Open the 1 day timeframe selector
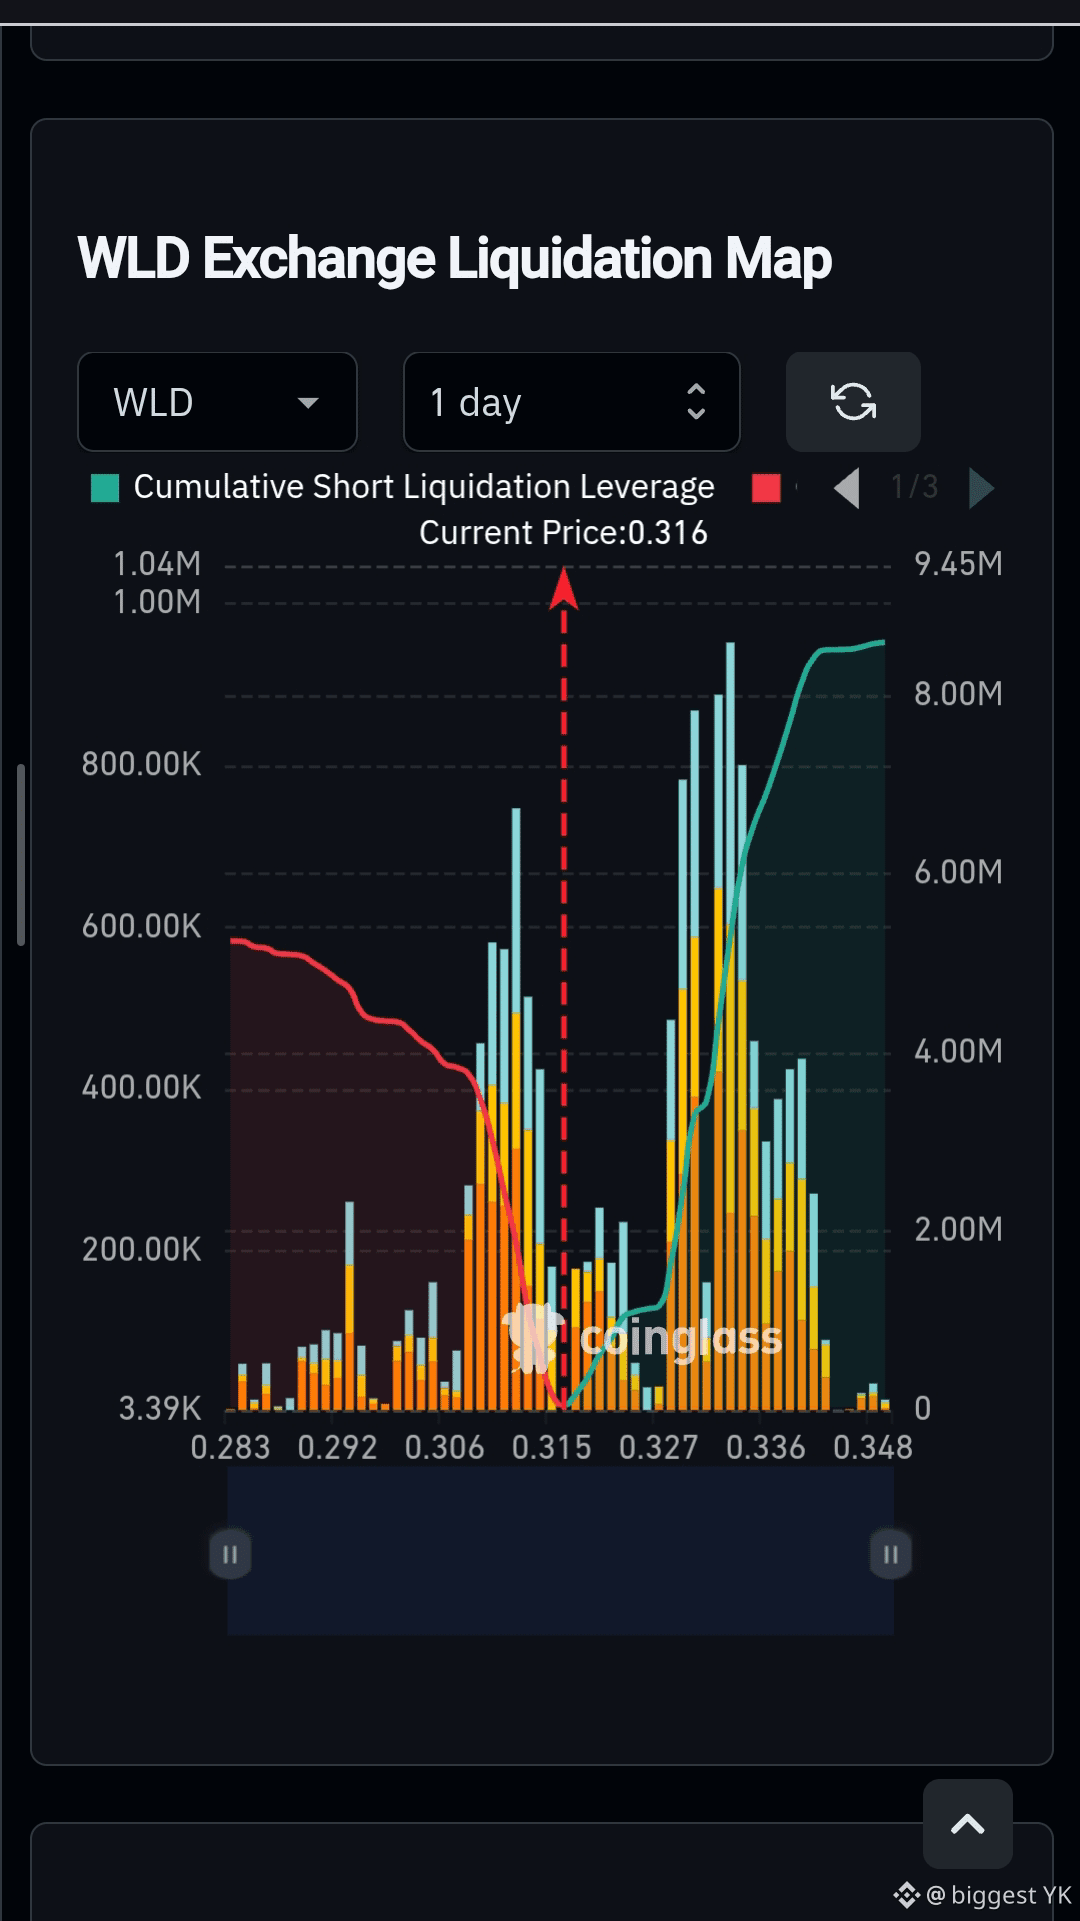Viewport: 1080px width, 1921px height. click(x=571, y=402)
